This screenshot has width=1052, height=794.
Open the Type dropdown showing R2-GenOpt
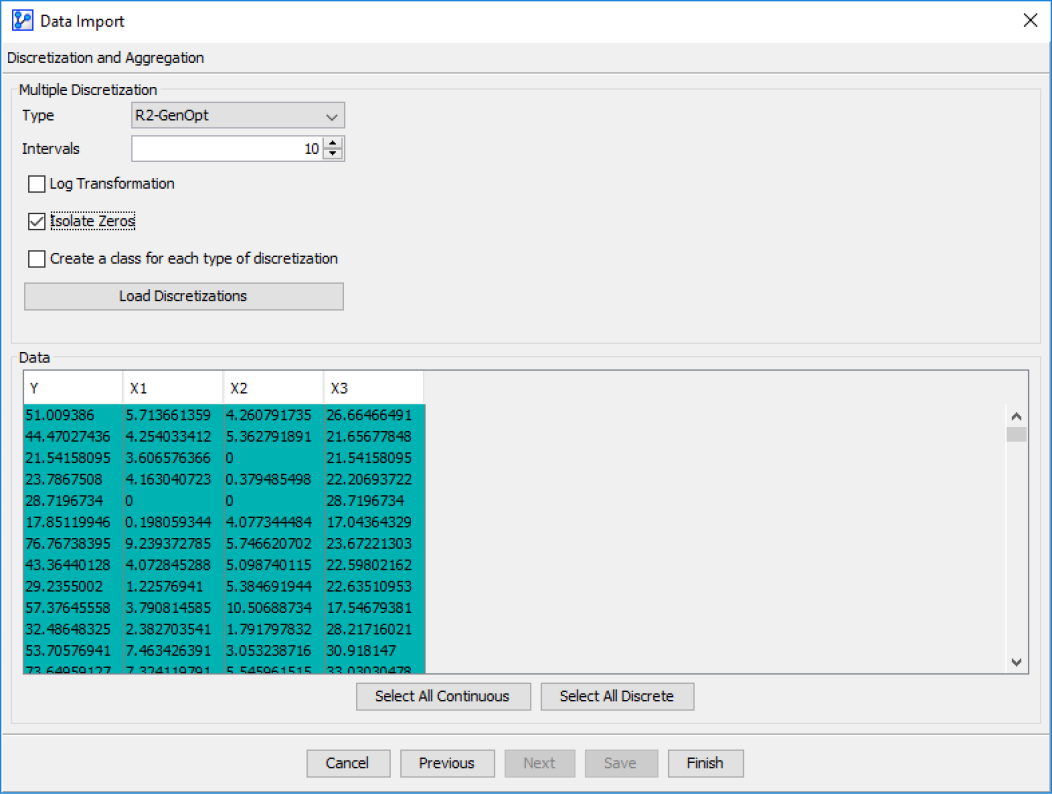pos(238,116)
